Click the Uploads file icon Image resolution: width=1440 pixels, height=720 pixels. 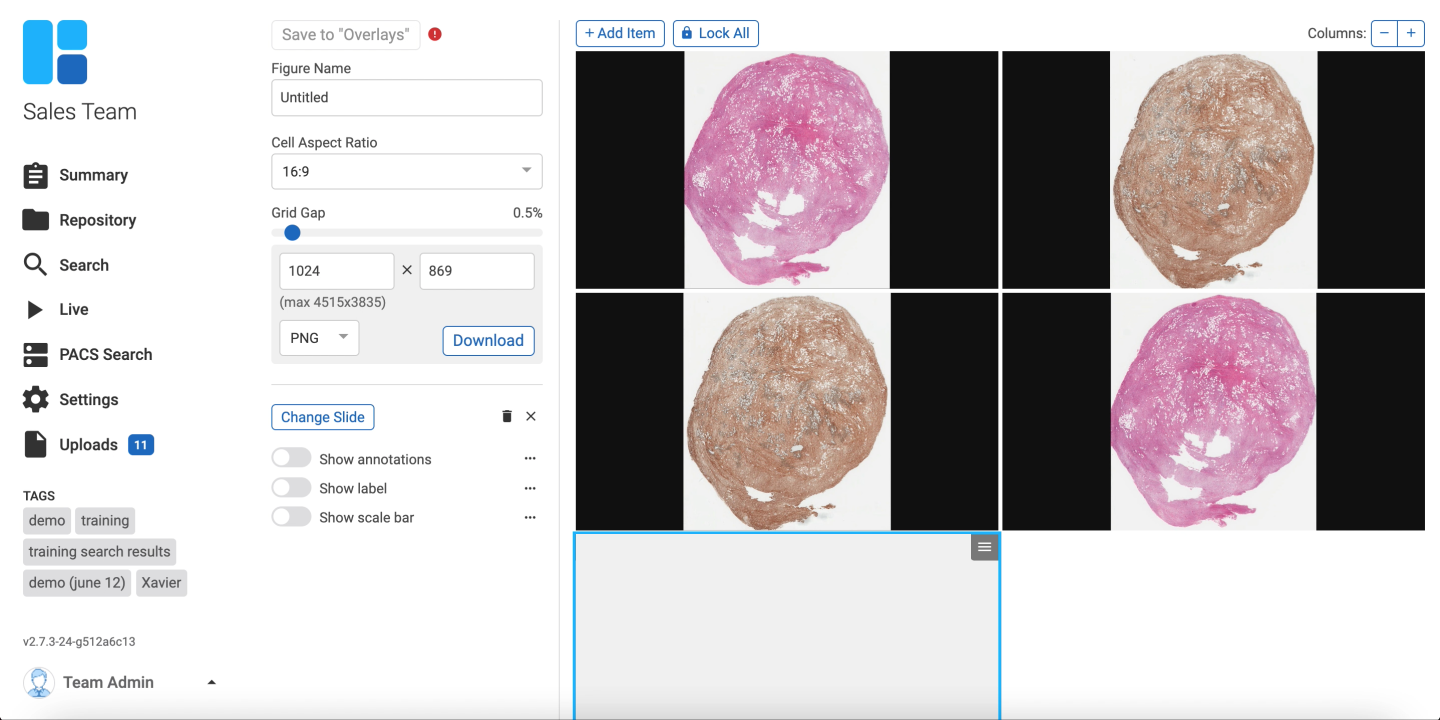pyautogui.click(x=35, y=444)
